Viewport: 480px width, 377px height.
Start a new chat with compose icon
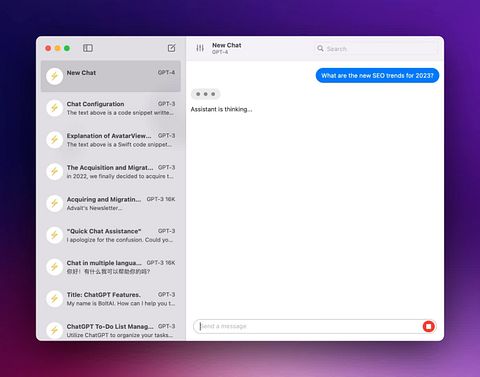pyautogui.click(x=171, y=48)
